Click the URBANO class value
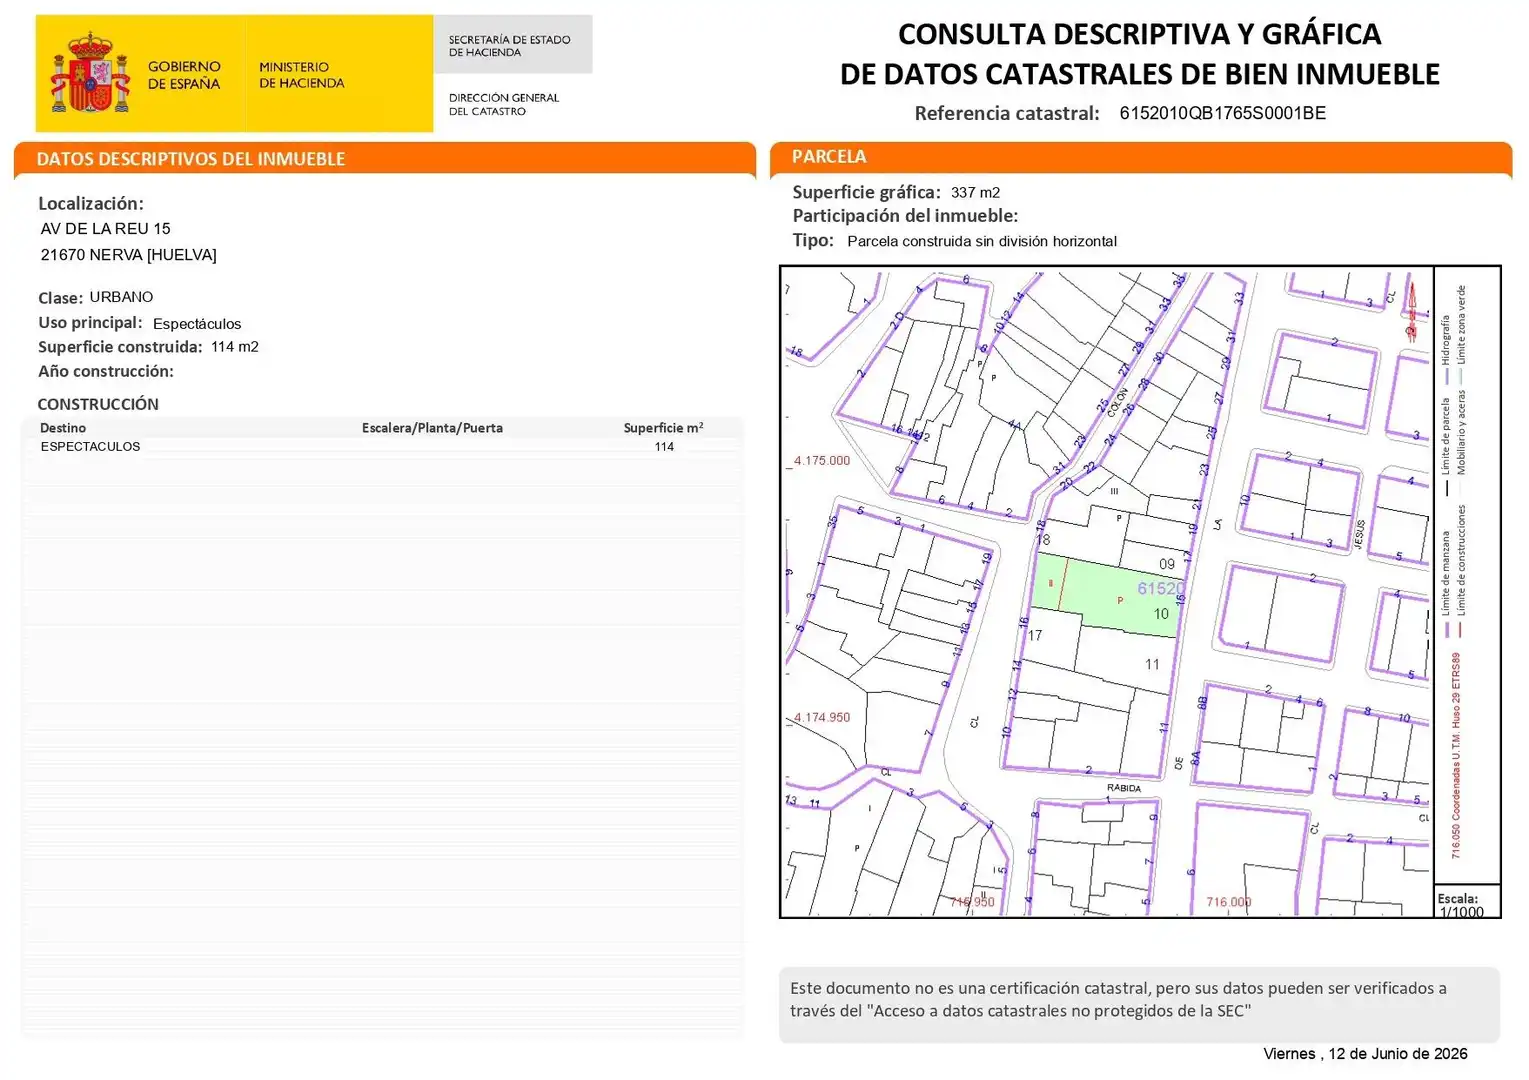The image size is (1529, 1080). pyautogui.click(x=121, y=297)
